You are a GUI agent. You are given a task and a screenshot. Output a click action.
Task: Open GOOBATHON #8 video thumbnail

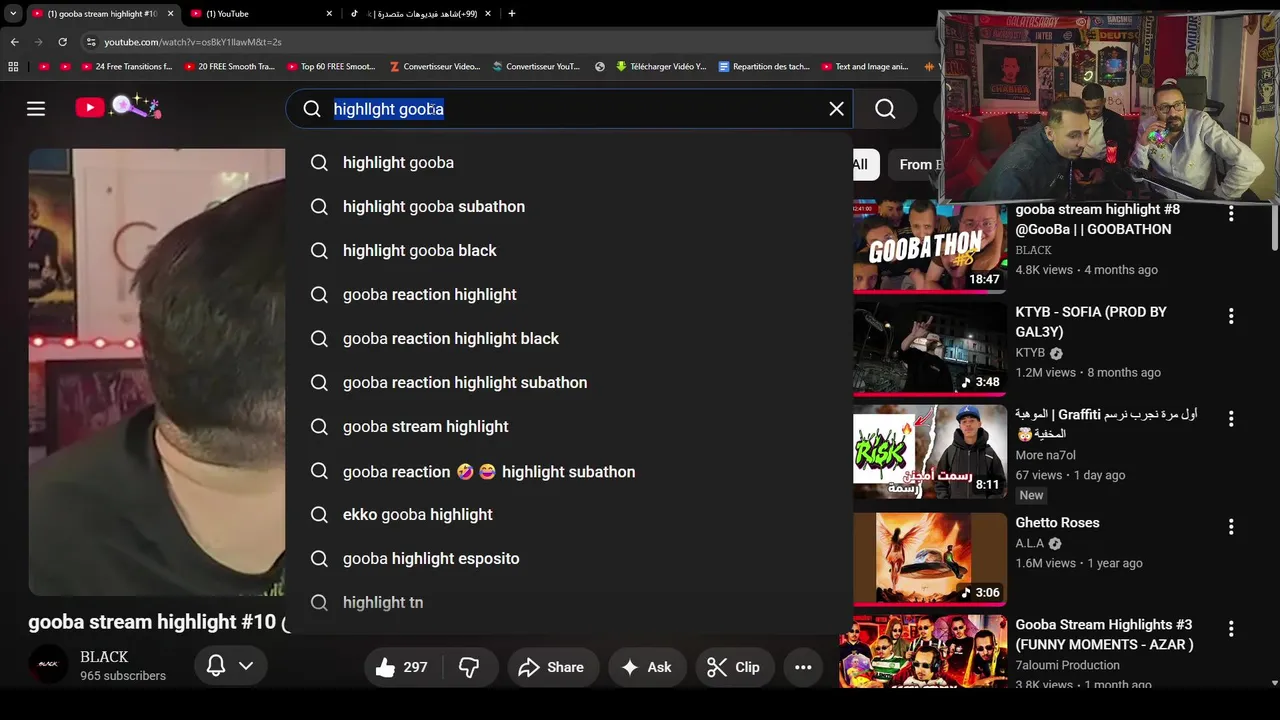[x=930, y=246]
